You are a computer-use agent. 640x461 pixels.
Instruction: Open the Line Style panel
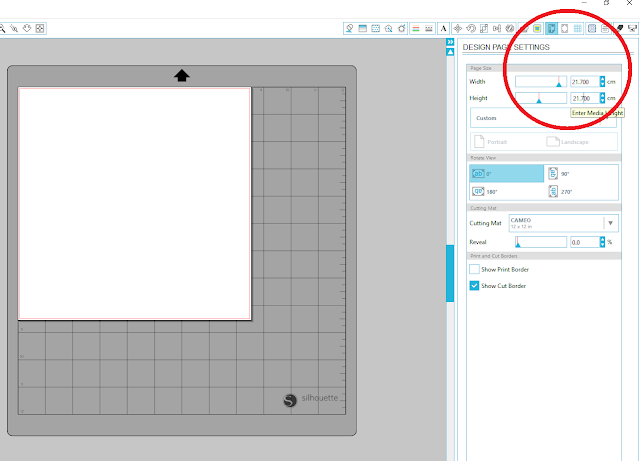click(429, 28)
